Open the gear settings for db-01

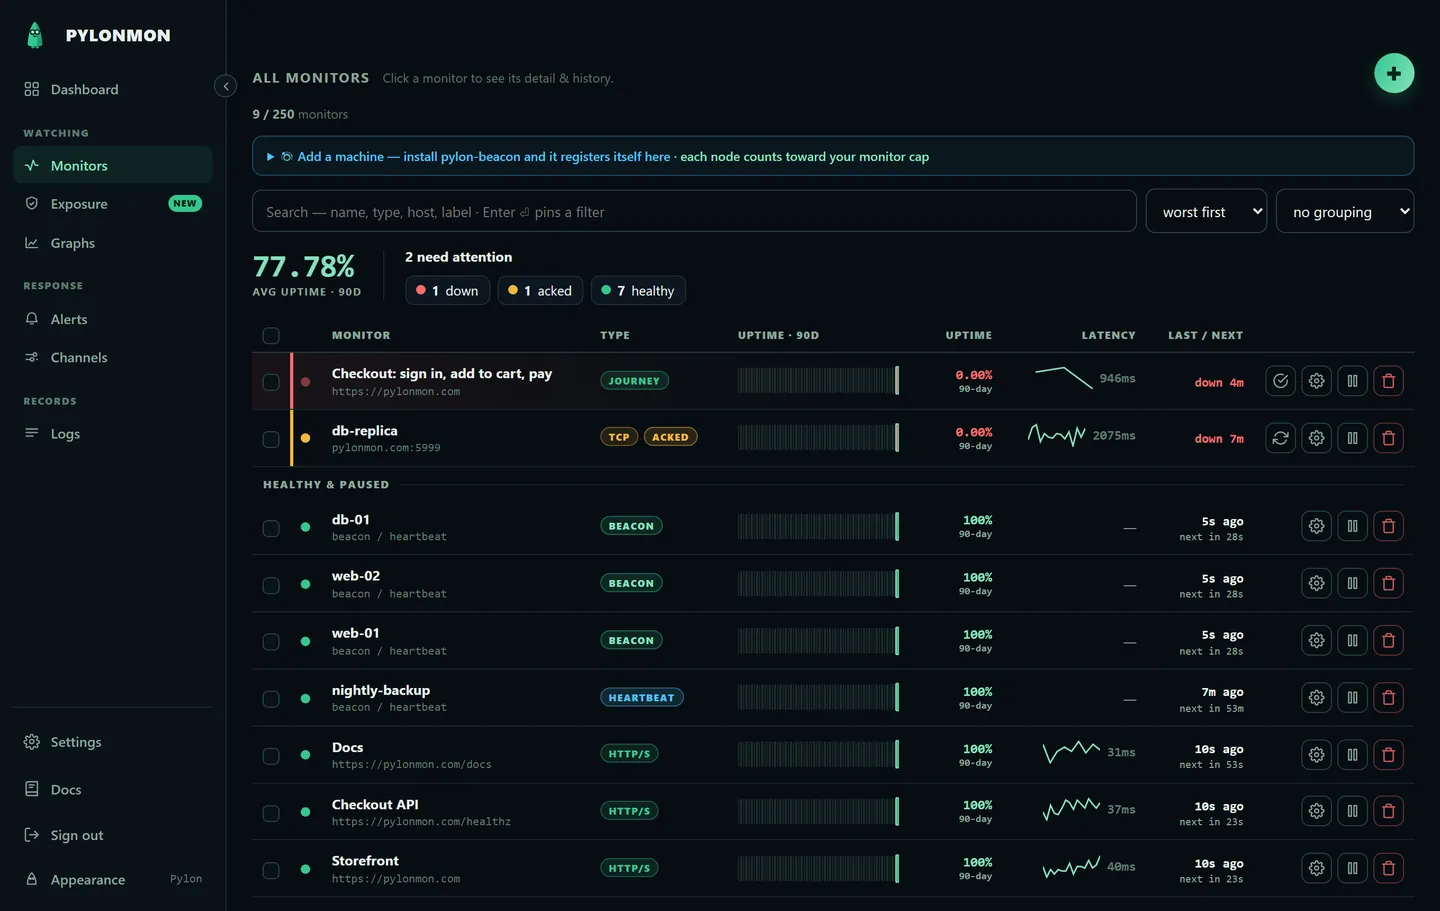[1316, 526]
